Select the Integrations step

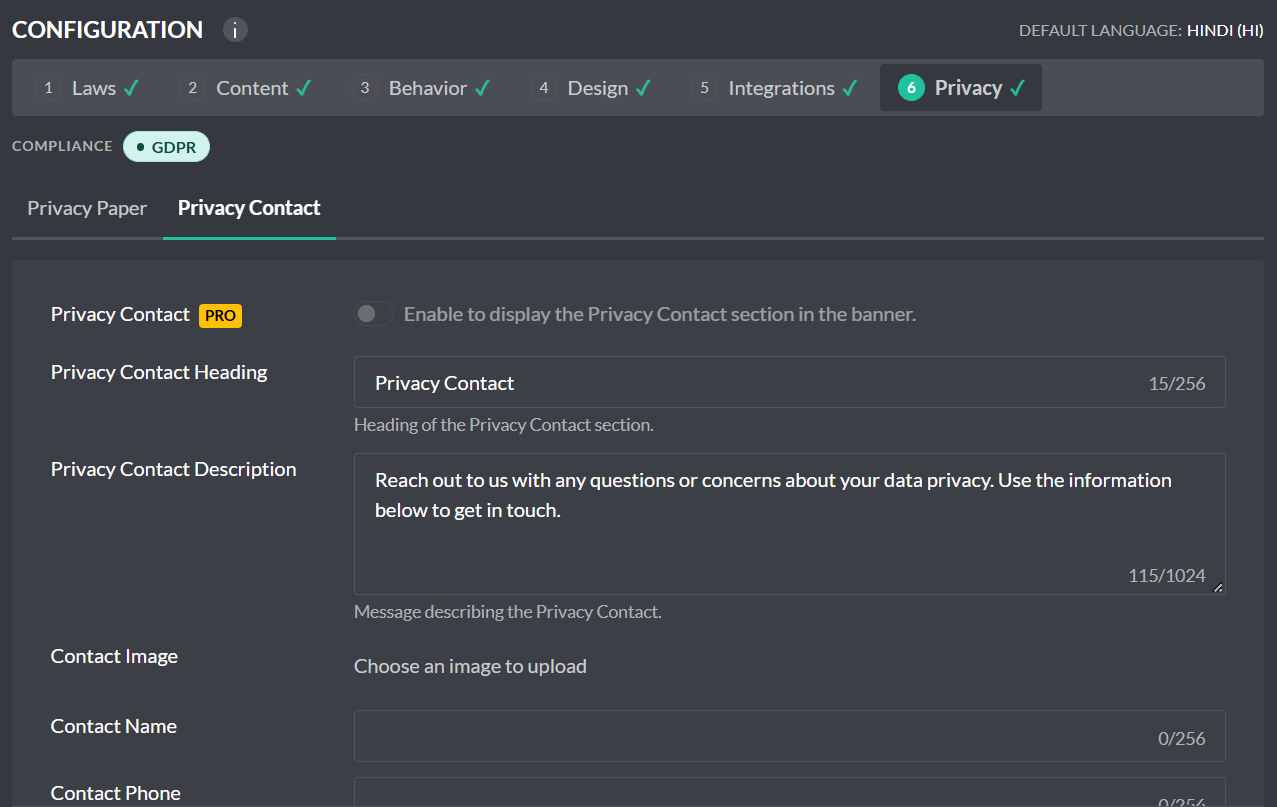(x=775, y=88)
